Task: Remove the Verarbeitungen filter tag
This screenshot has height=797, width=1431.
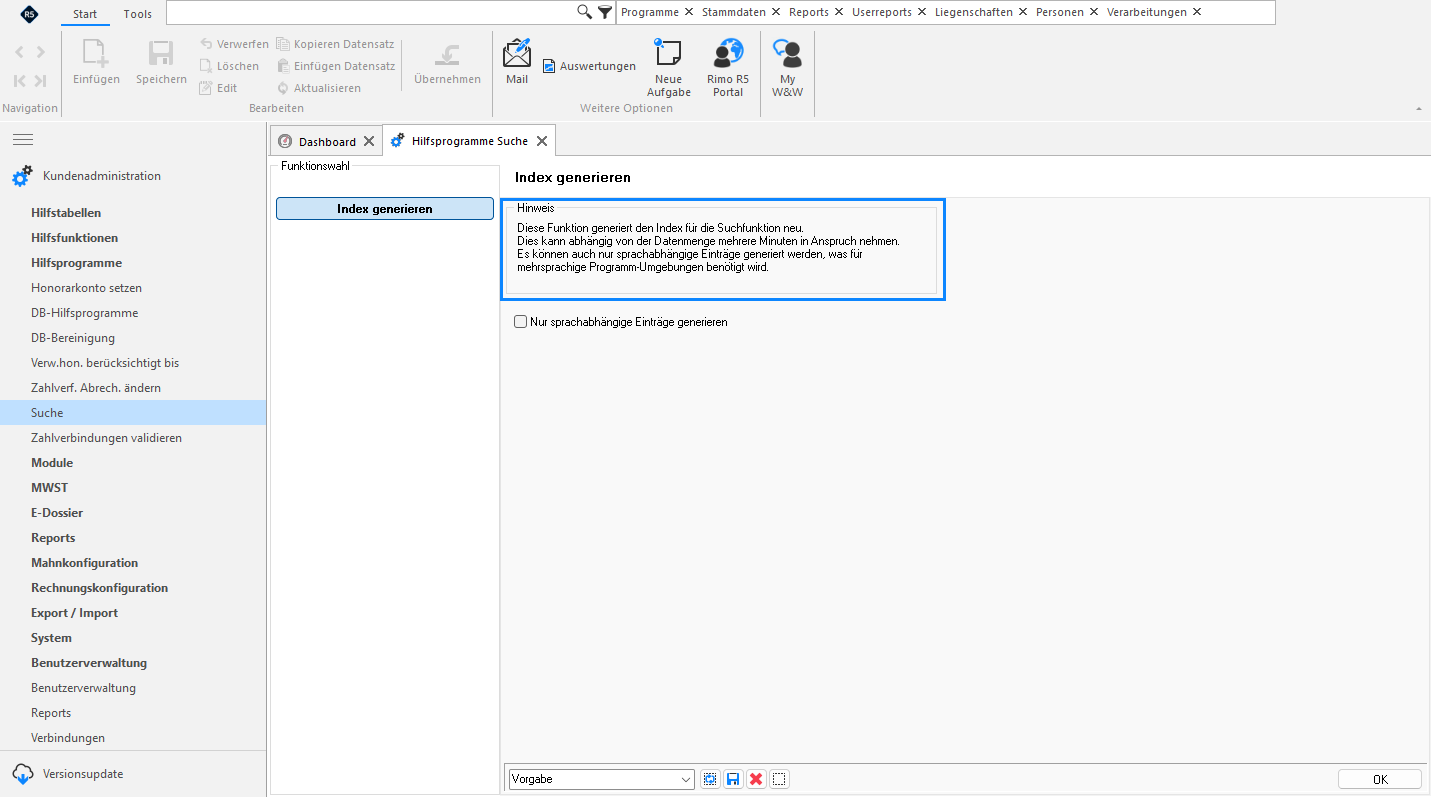Action: 1197,12
